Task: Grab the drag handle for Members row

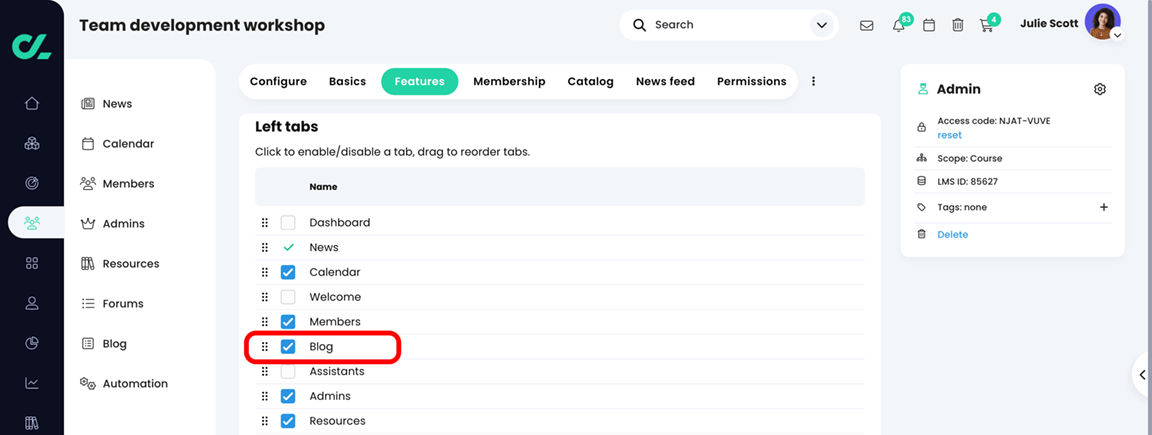Action: tap(264, 322)
